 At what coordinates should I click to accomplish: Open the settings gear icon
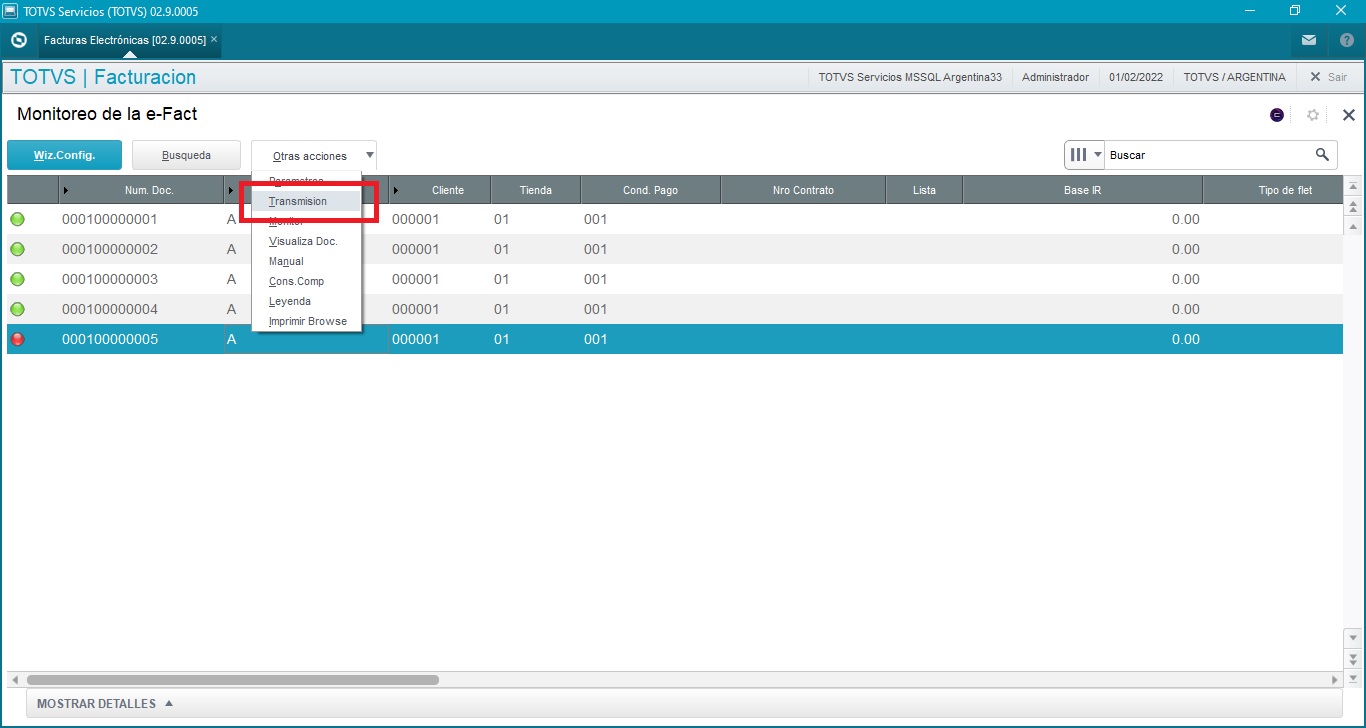pyautogui.click(x=1313, y=115)
